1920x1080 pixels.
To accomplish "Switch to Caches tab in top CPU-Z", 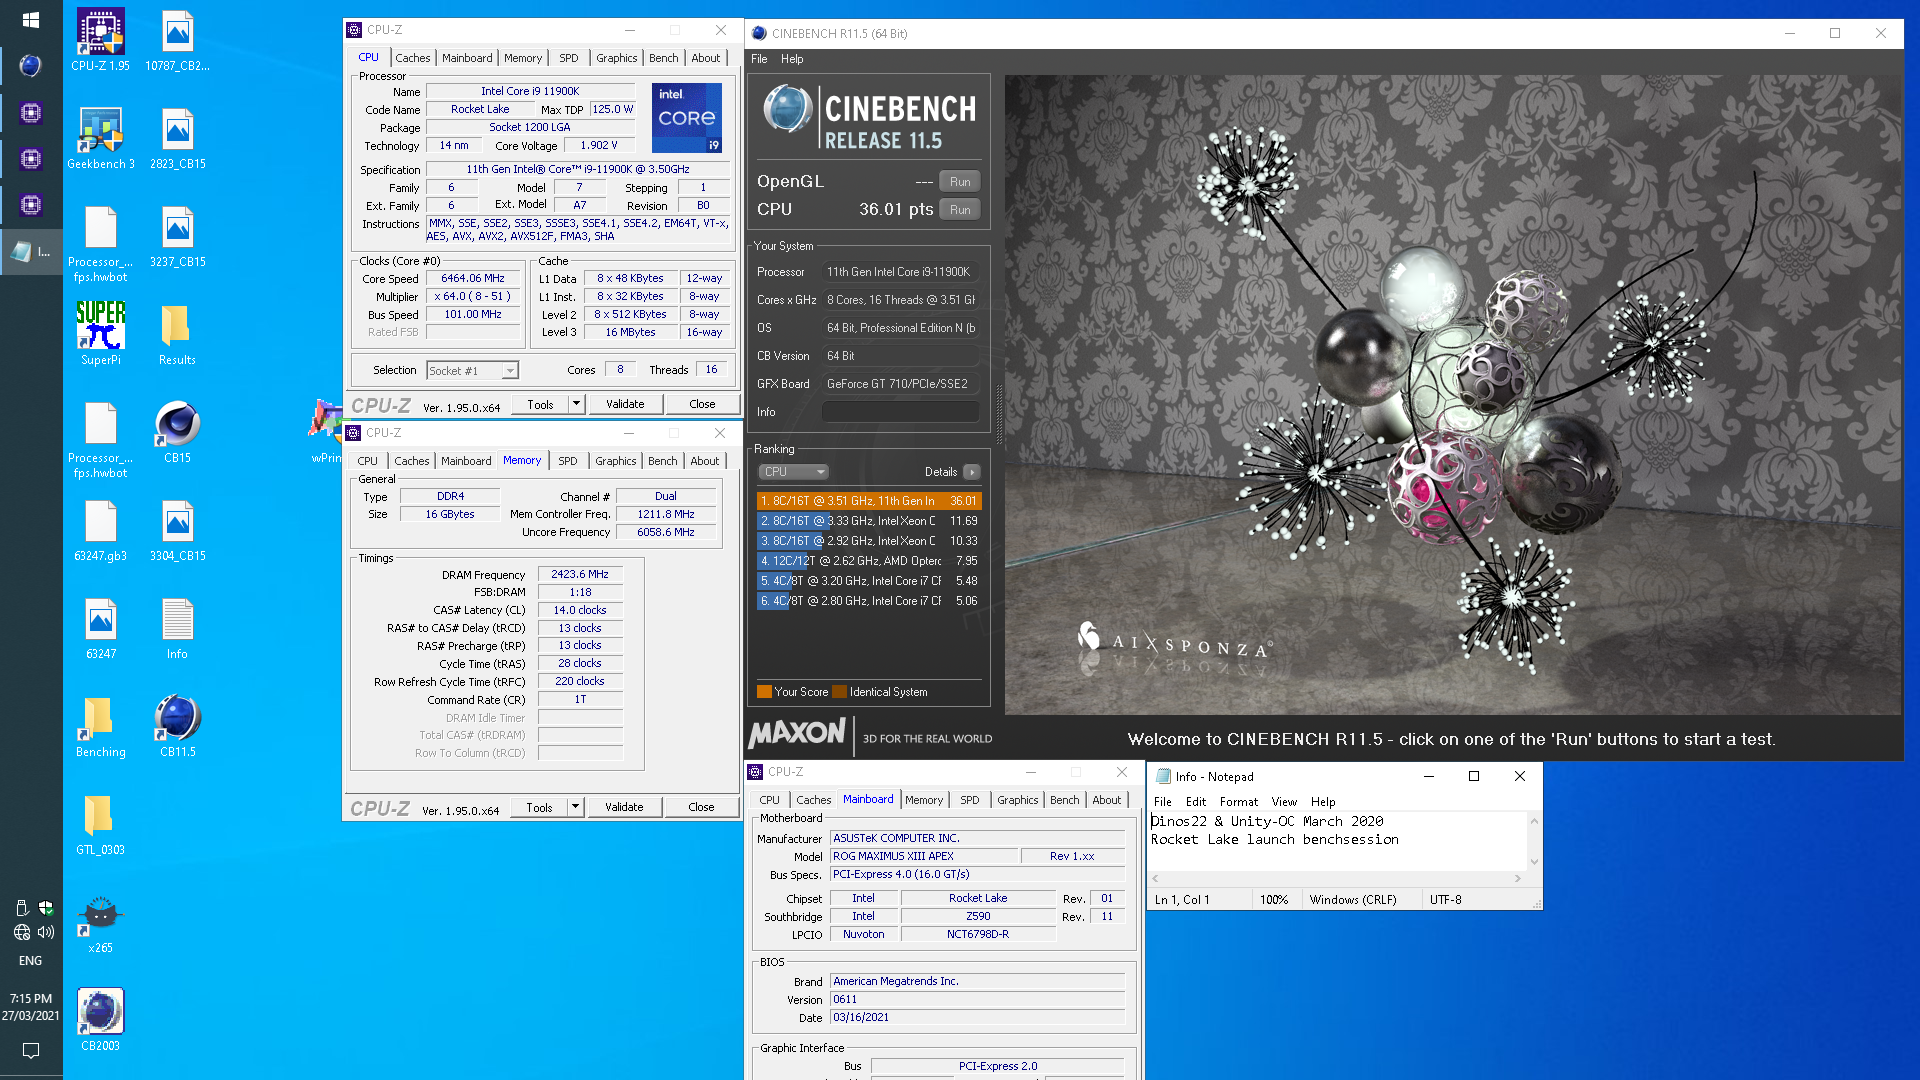I will coord(412,58).
